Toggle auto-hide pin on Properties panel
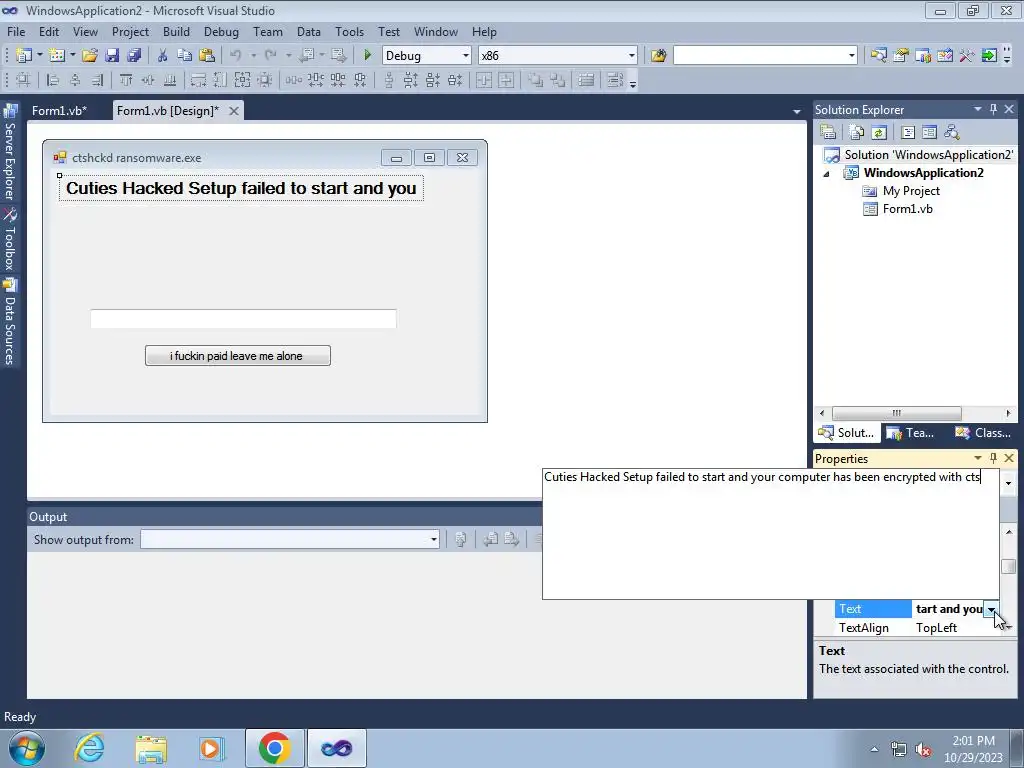Image resolution: width=1024 pixels, height=768 pixels. pyautogui.click(x=993, y=458)
